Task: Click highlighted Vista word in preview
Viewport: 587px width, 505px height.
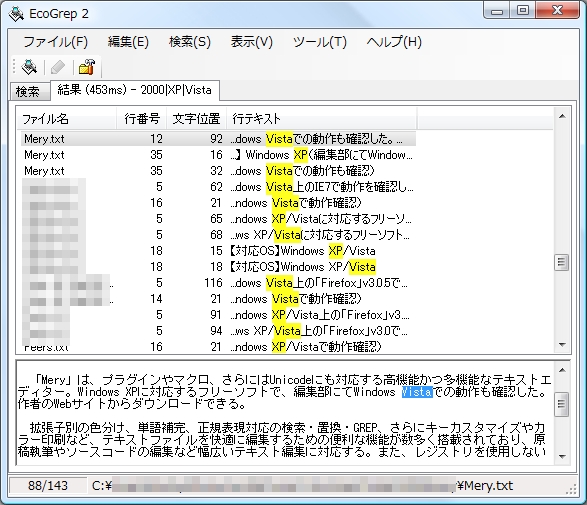Action: click(417, 392)
